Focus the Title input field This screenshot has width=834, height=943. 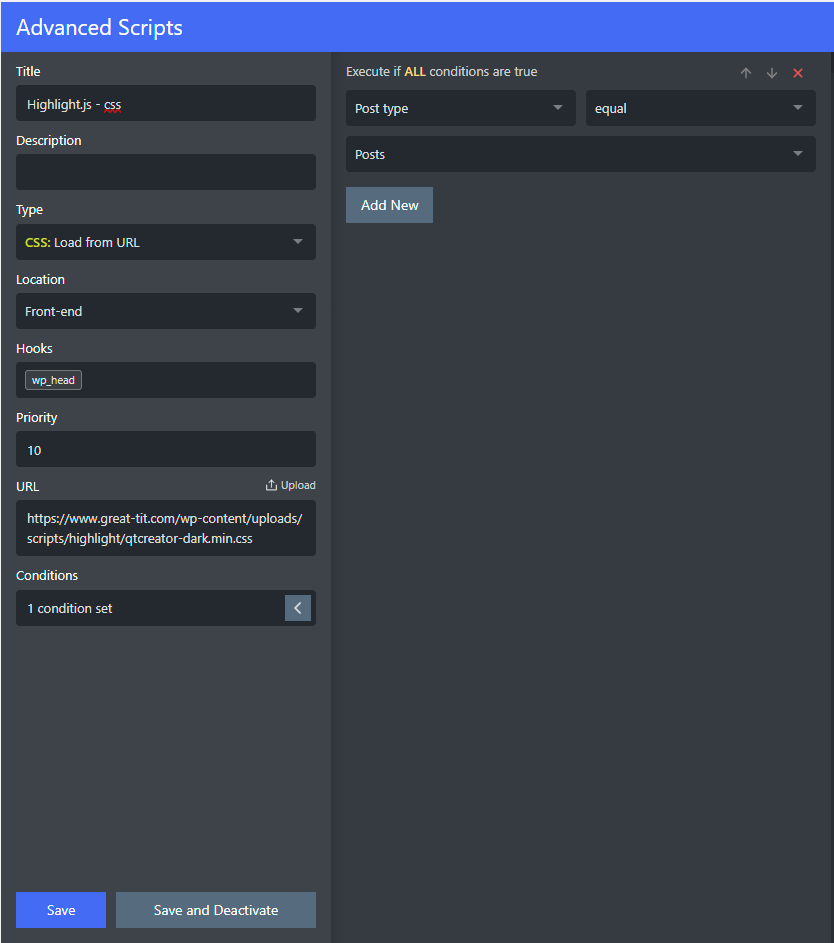pos(166,103)
